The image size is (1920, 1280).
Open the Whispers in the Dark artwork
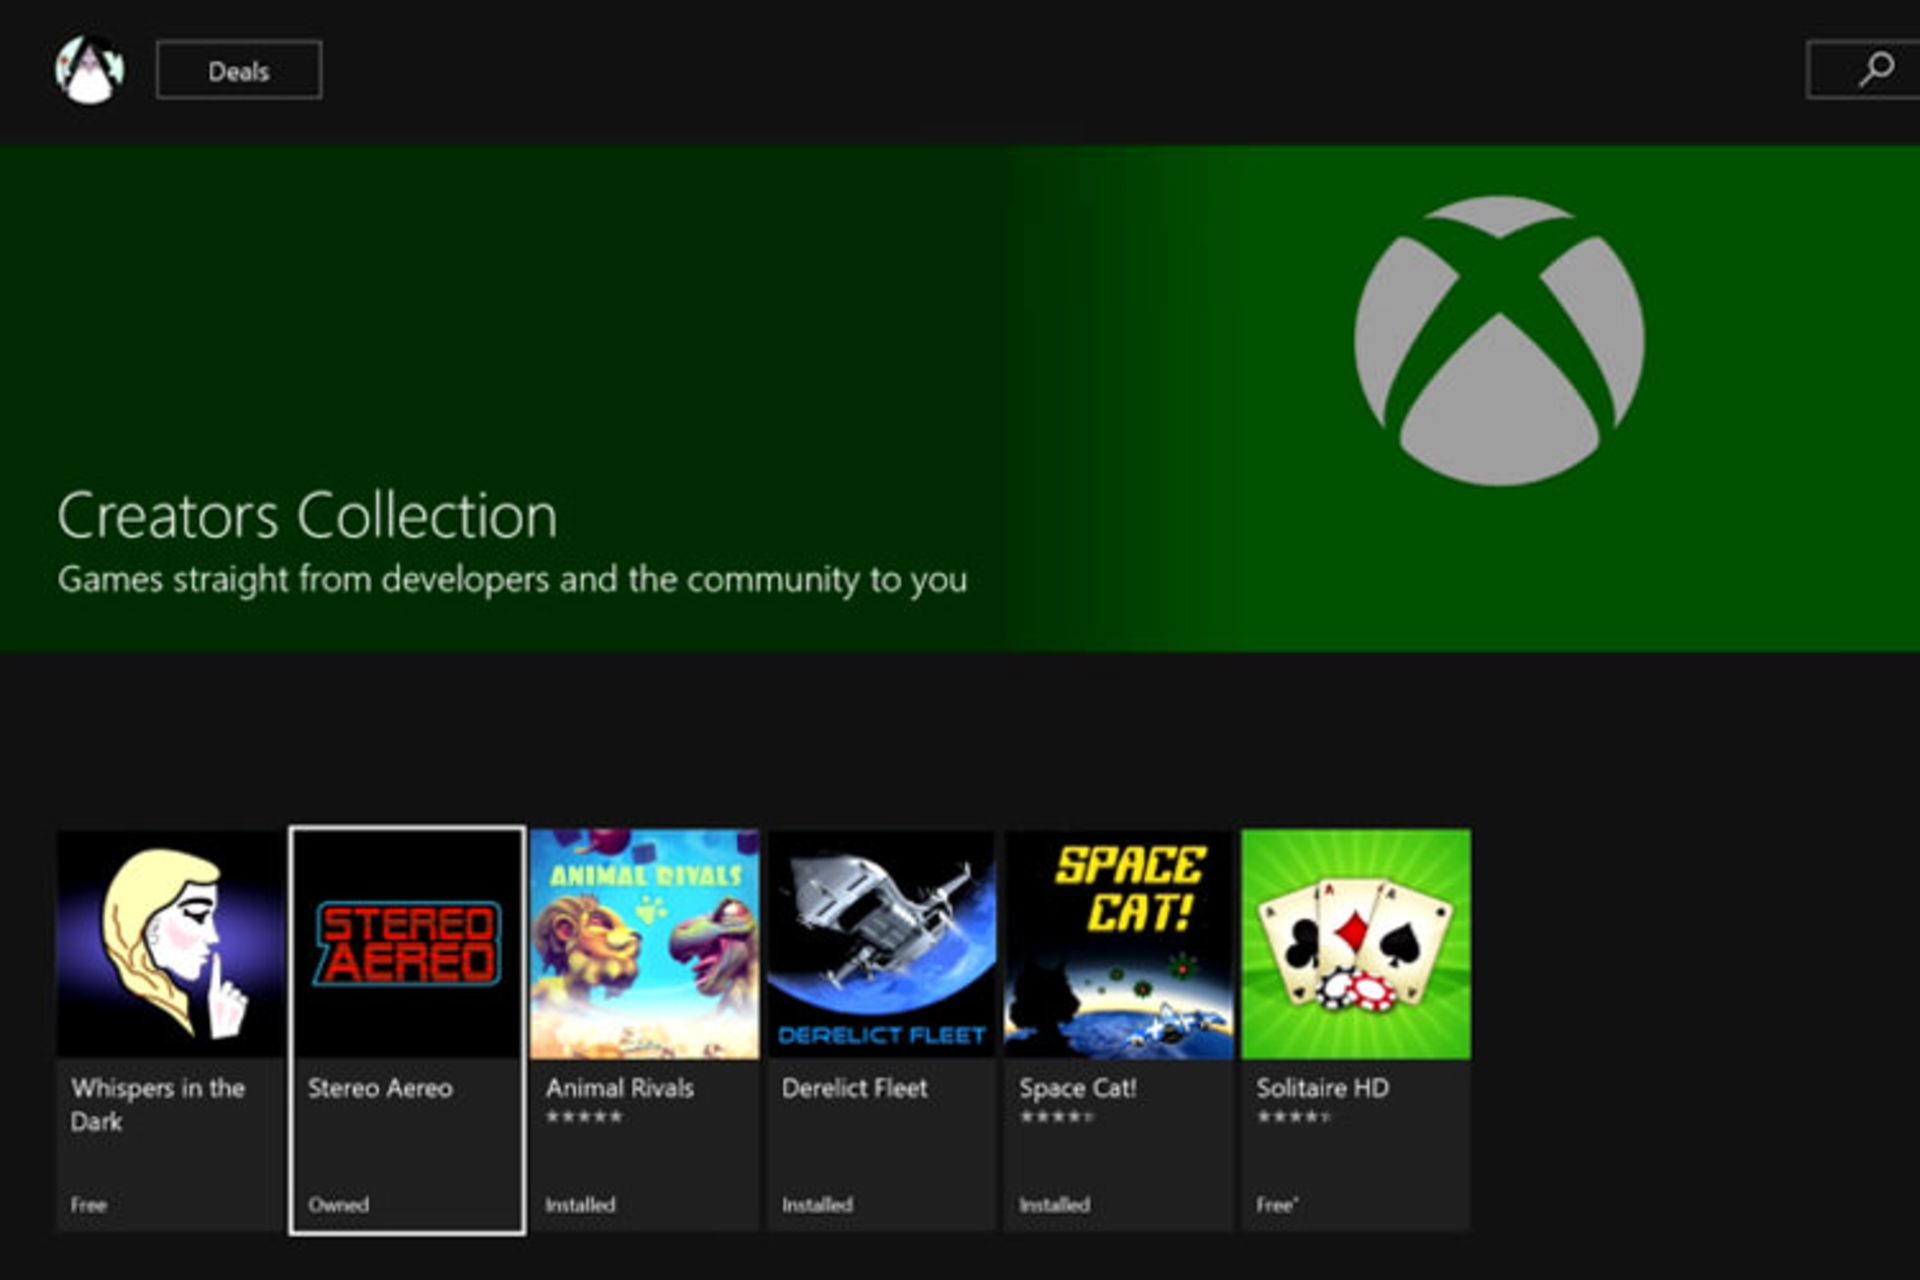171,944
